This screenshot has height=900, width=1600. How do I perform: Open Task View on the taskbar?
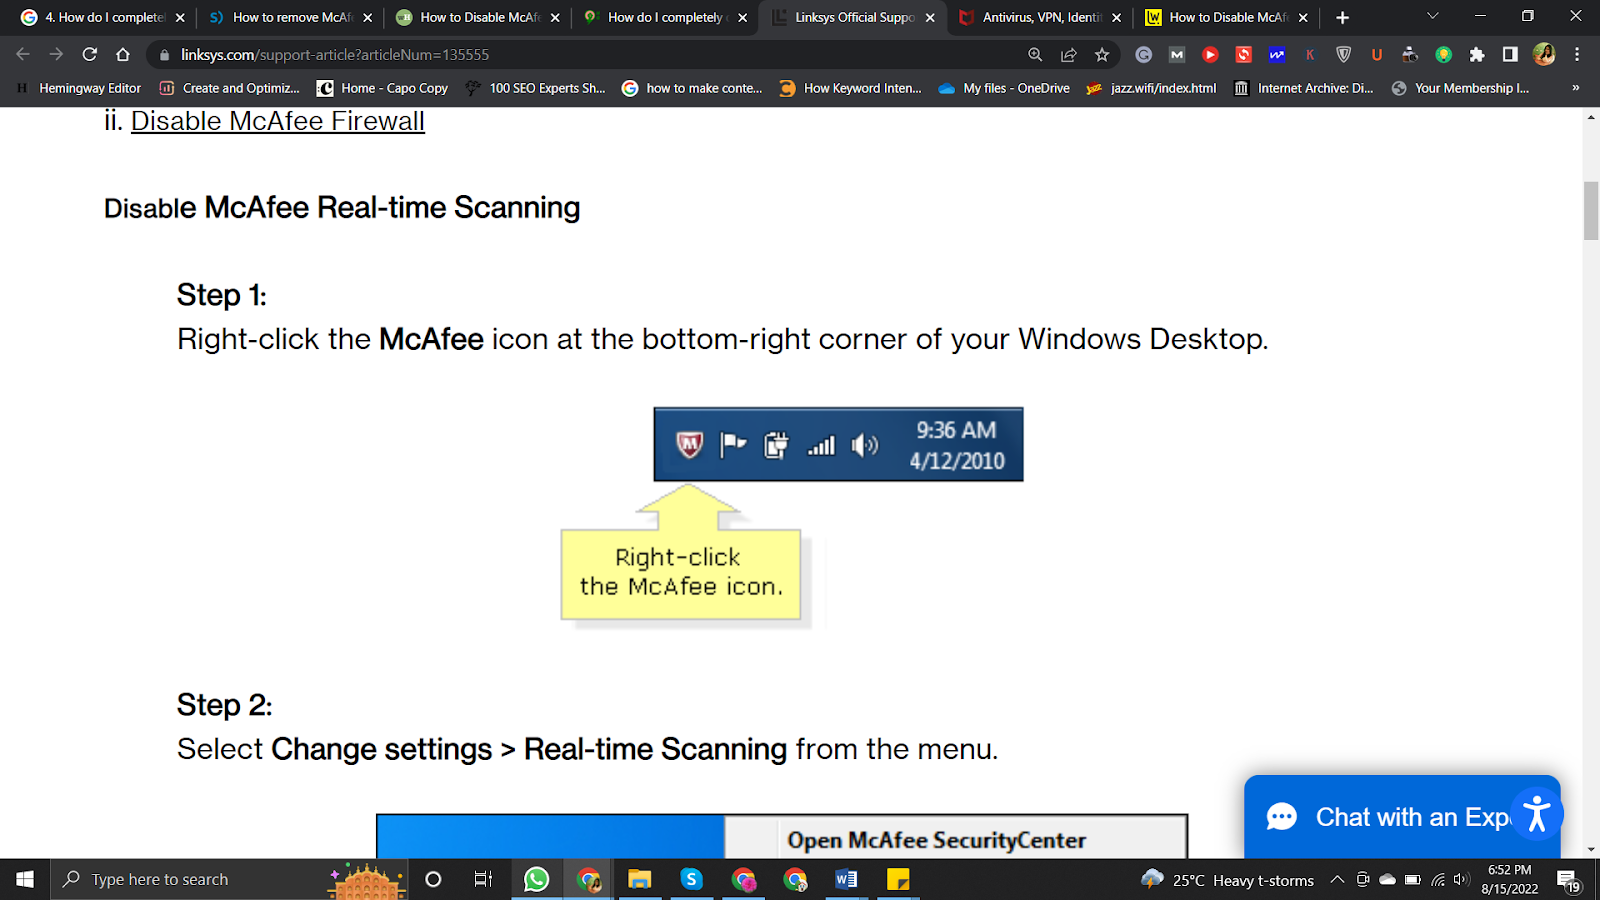click(483, 879)
